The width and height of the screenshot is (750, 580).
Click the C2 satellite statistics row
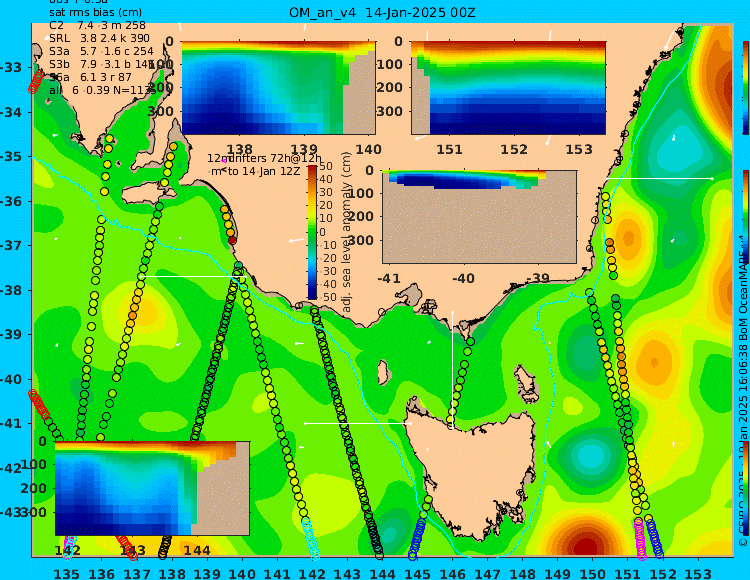97,25
